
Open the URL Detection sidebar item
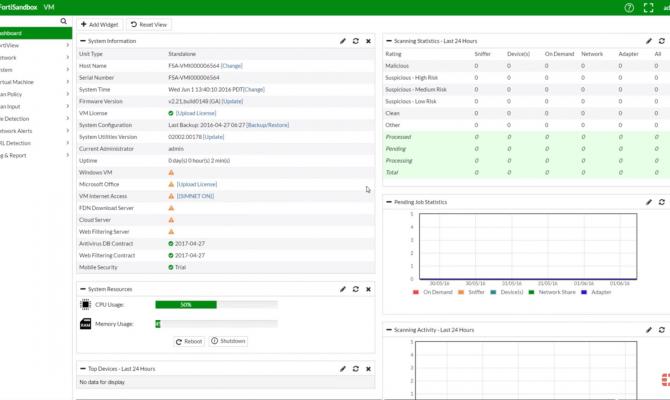(36, 143)
